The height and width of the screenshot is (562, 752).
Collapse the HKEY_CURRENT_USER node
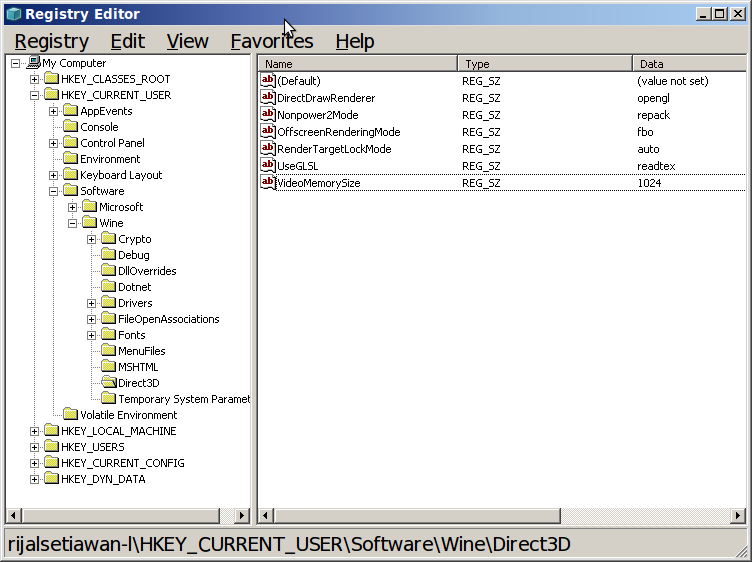35,95
